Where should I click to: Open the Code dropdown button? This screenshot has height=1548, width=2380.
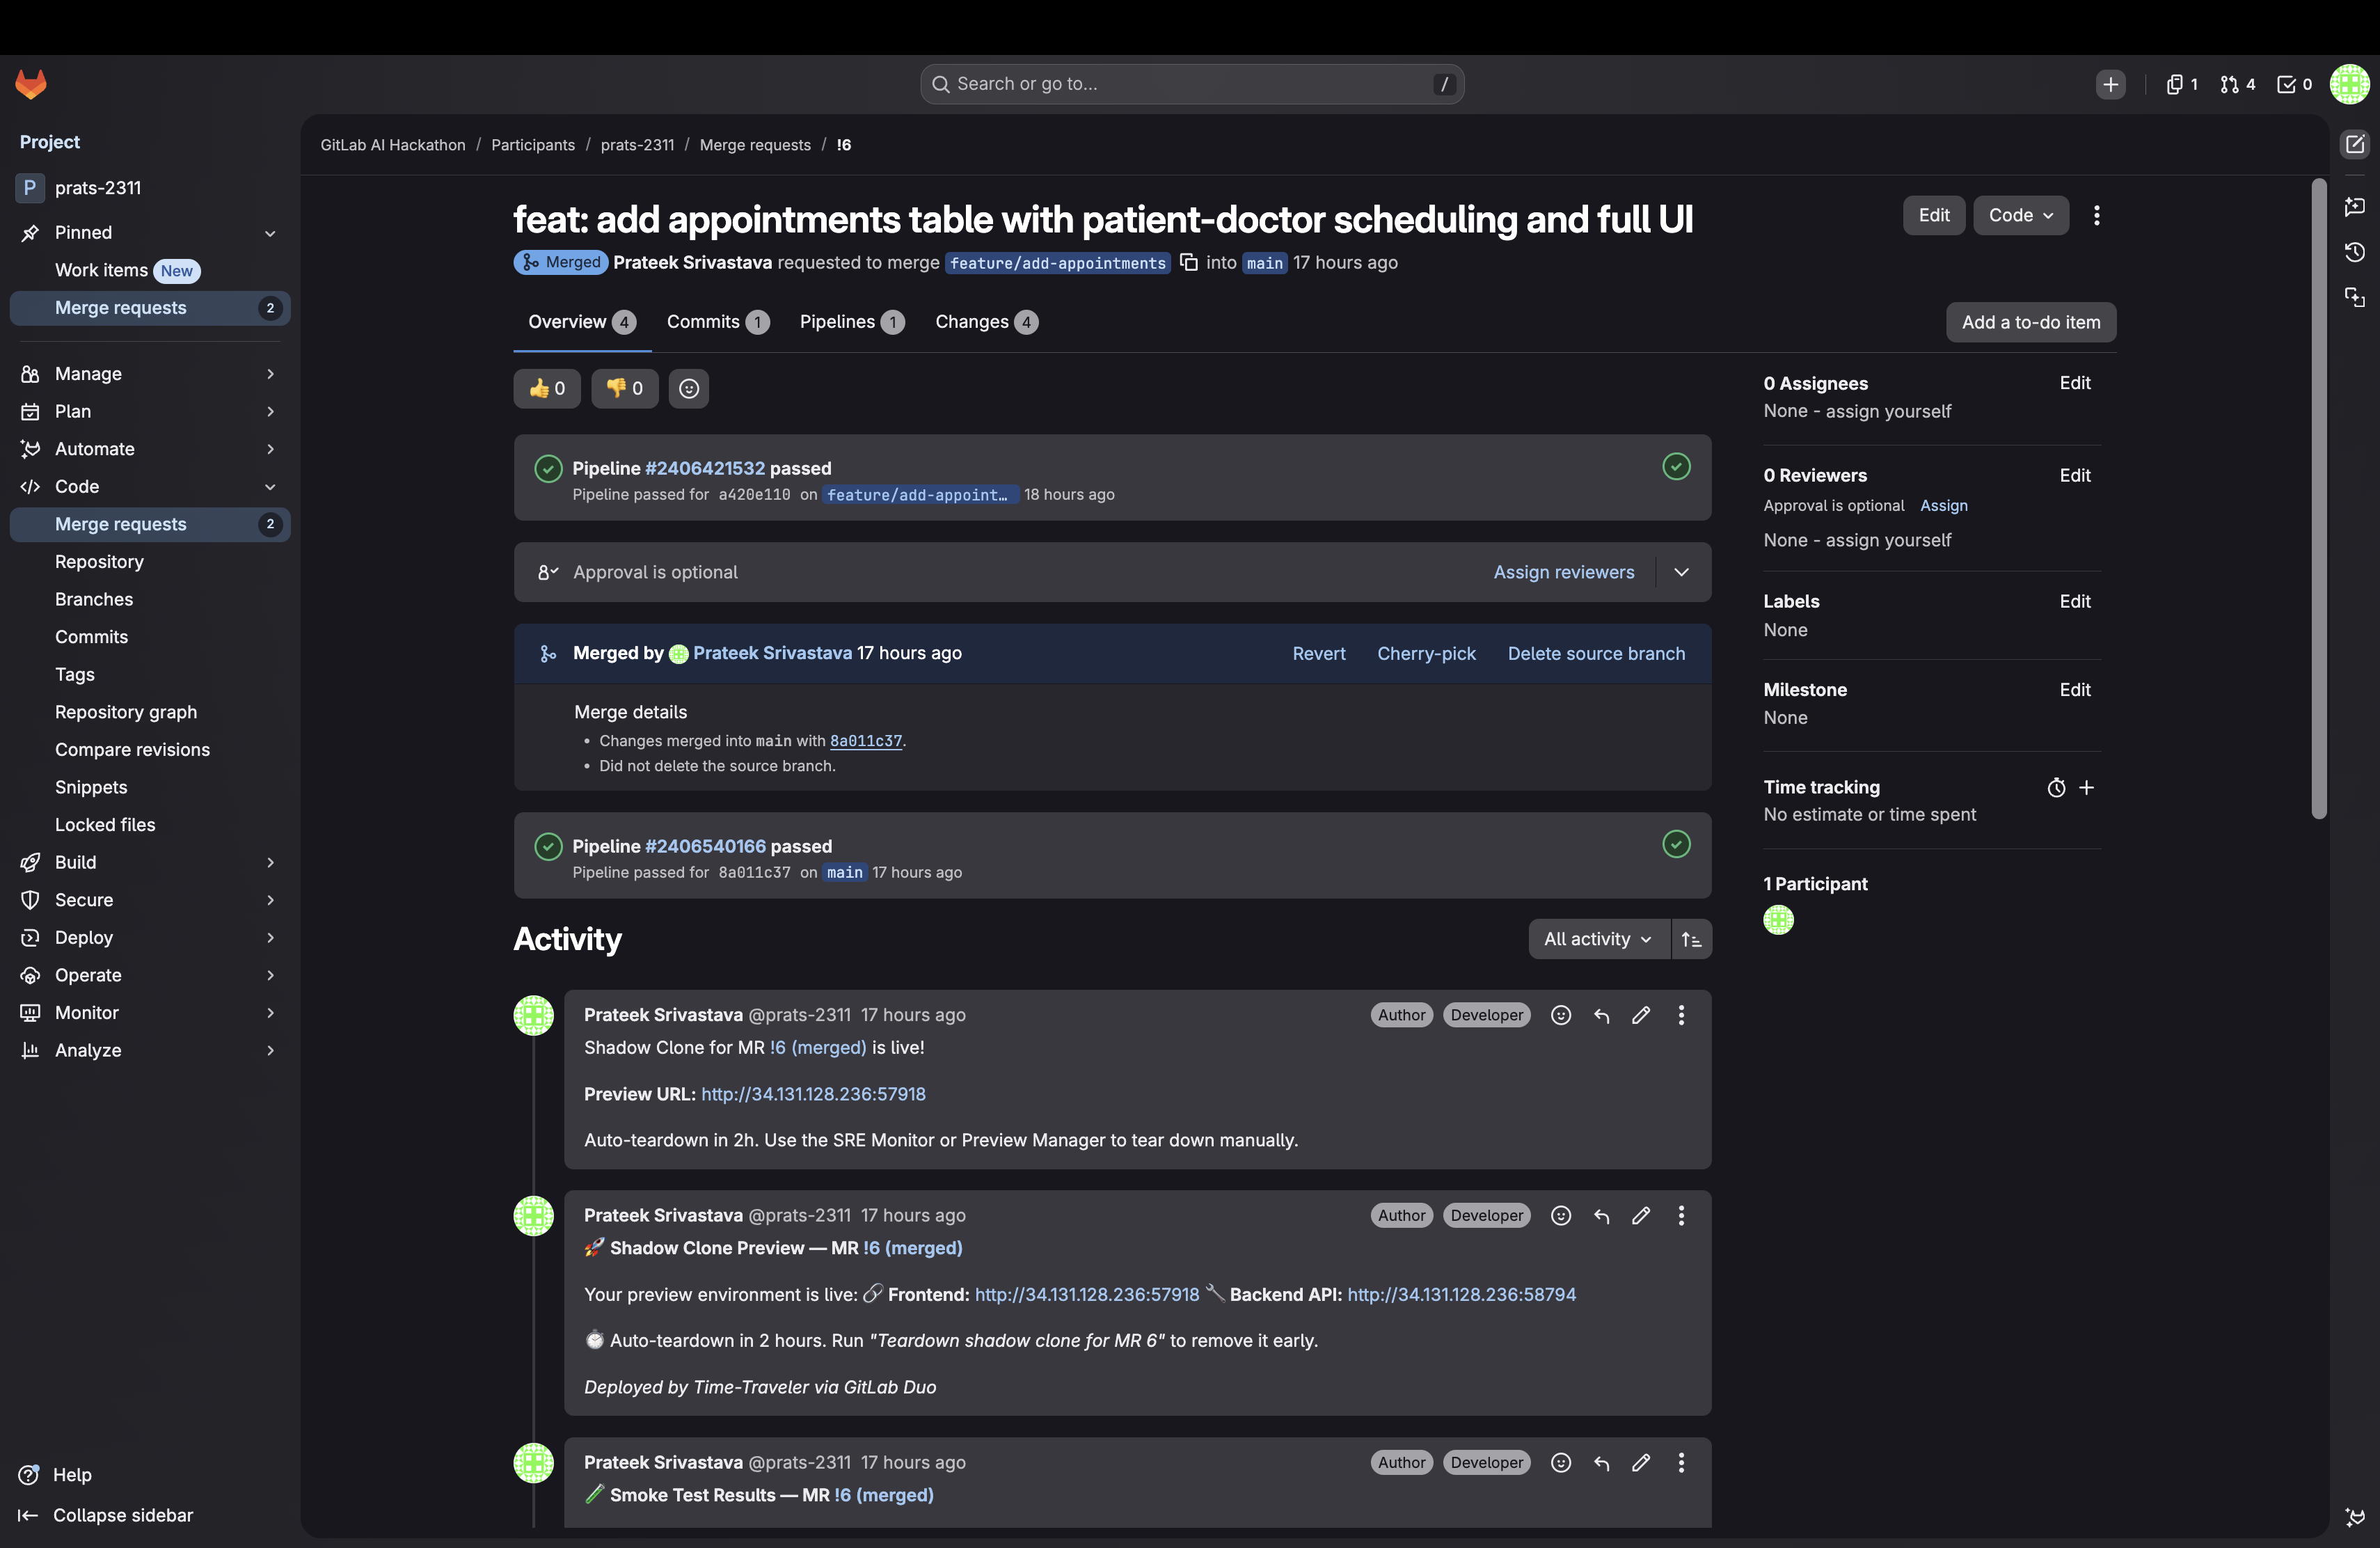[2020, 215]
